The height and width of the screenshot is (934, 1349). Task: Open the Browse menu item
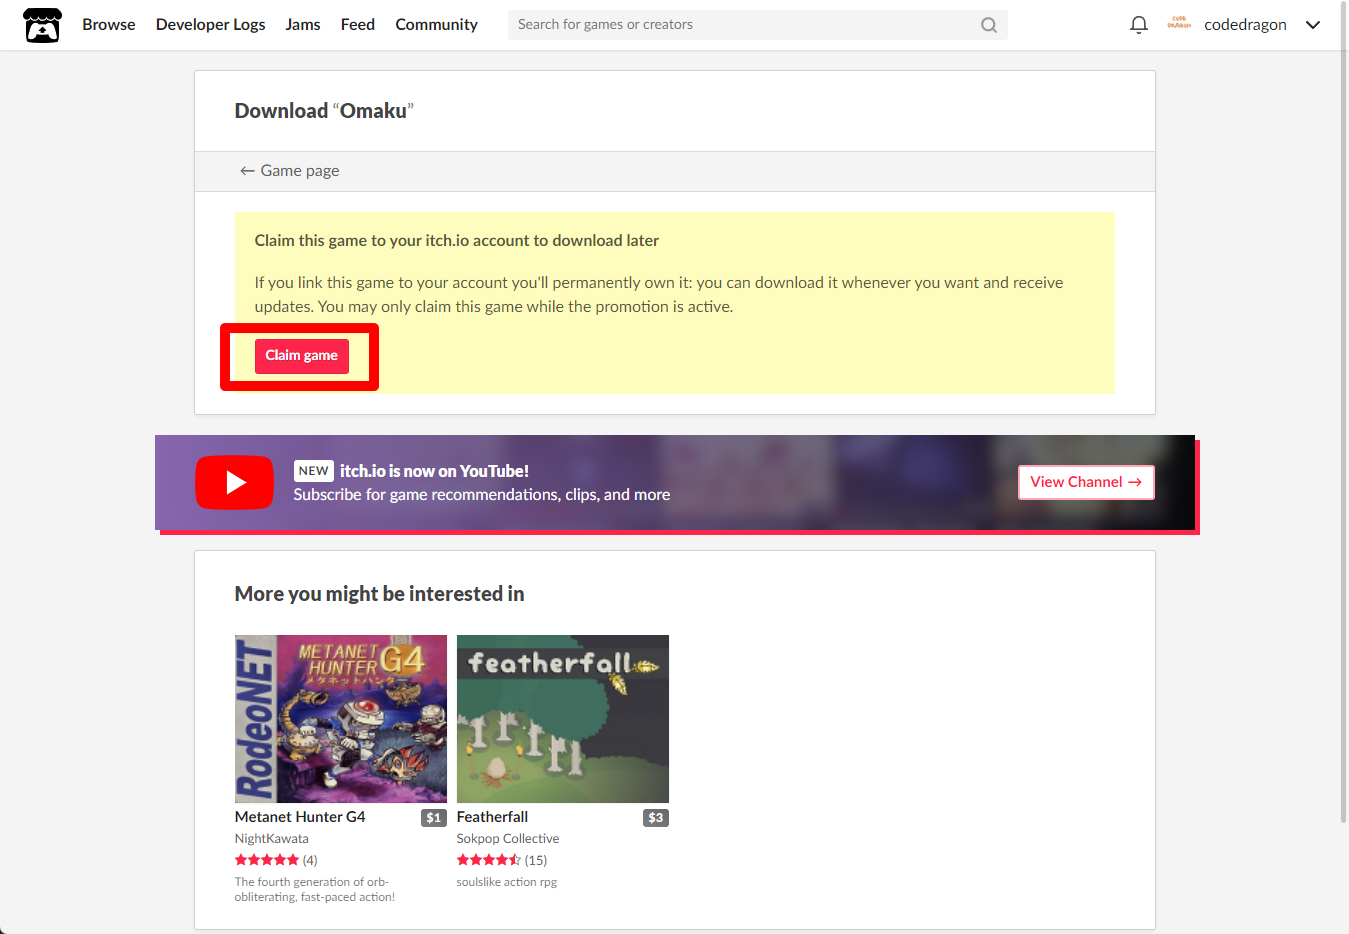[109, 25]
